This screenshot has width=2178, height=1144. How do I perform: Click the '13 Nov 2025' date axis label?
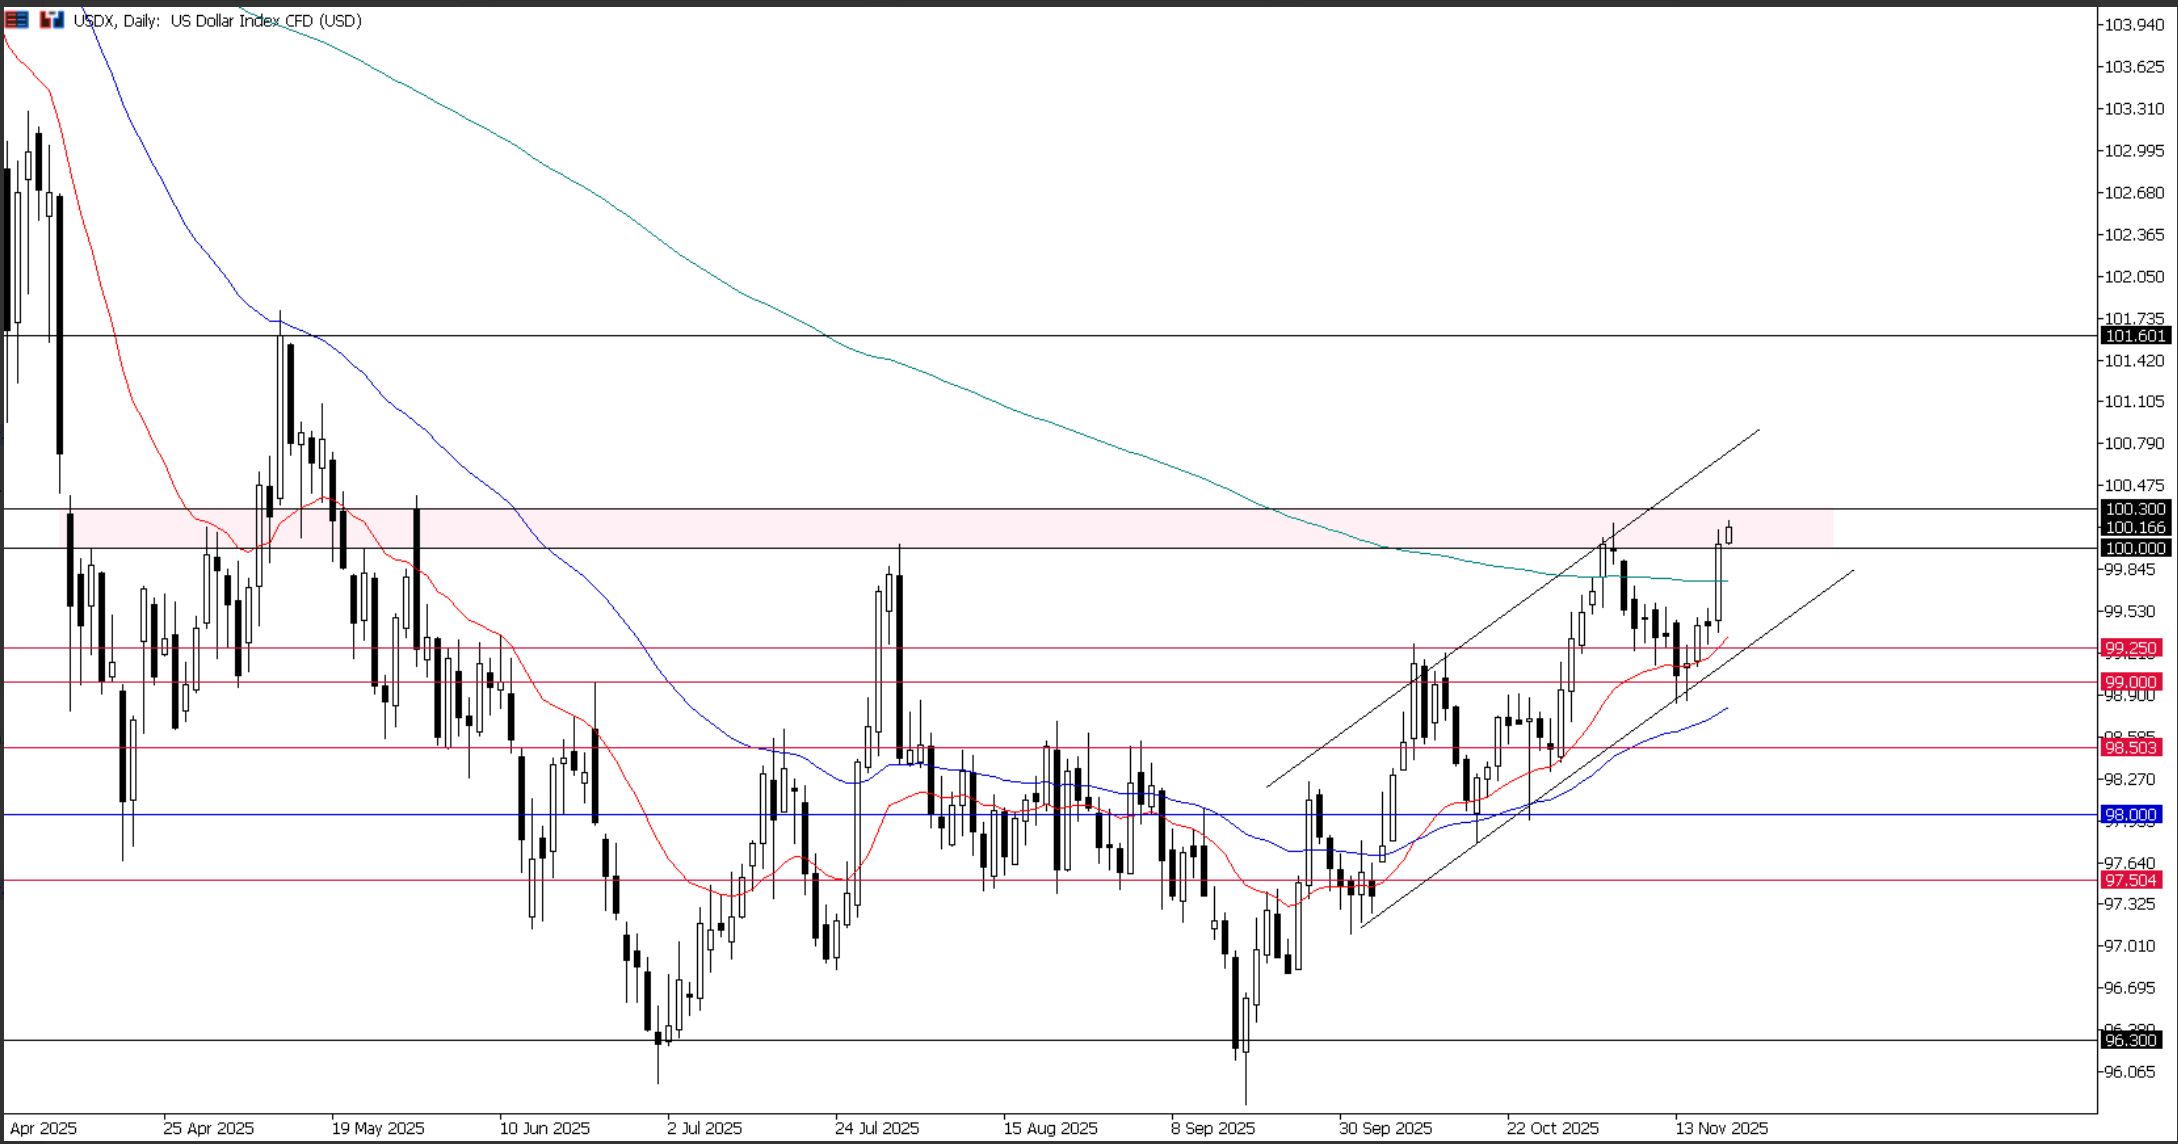[x=1722, y=1127]
